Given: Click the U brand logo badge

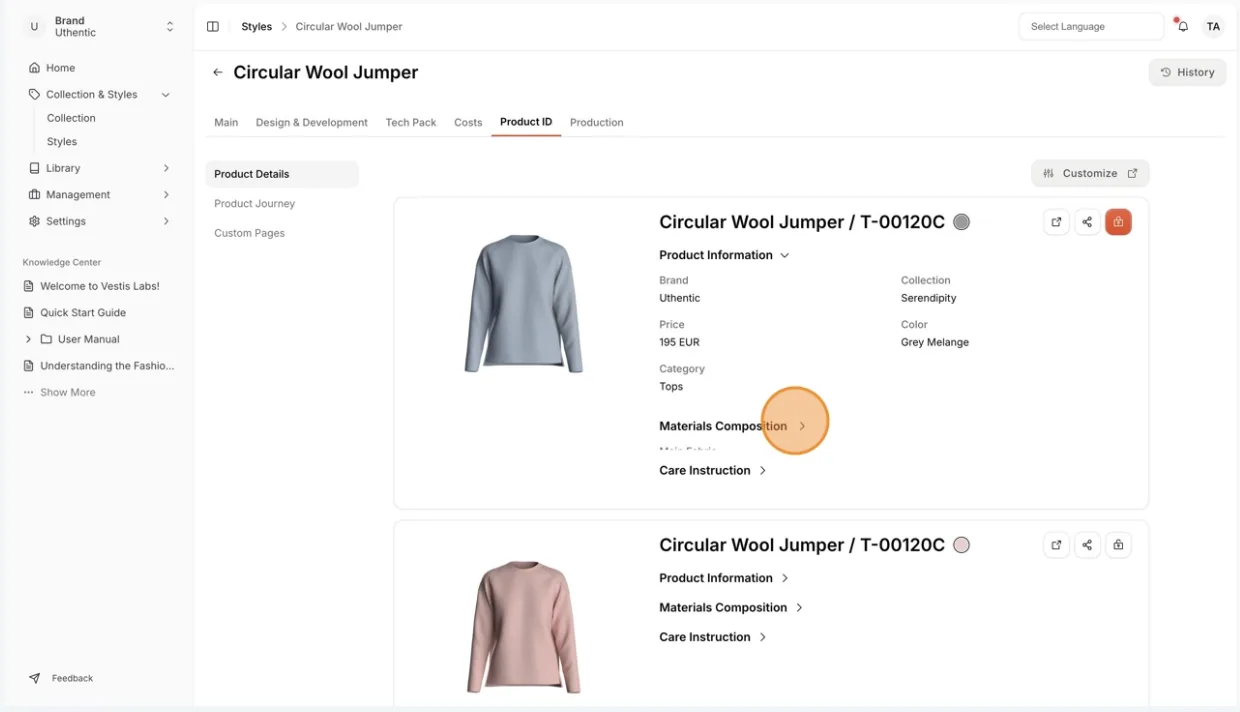Looking at the screenshot, I should tap(35, 27).
